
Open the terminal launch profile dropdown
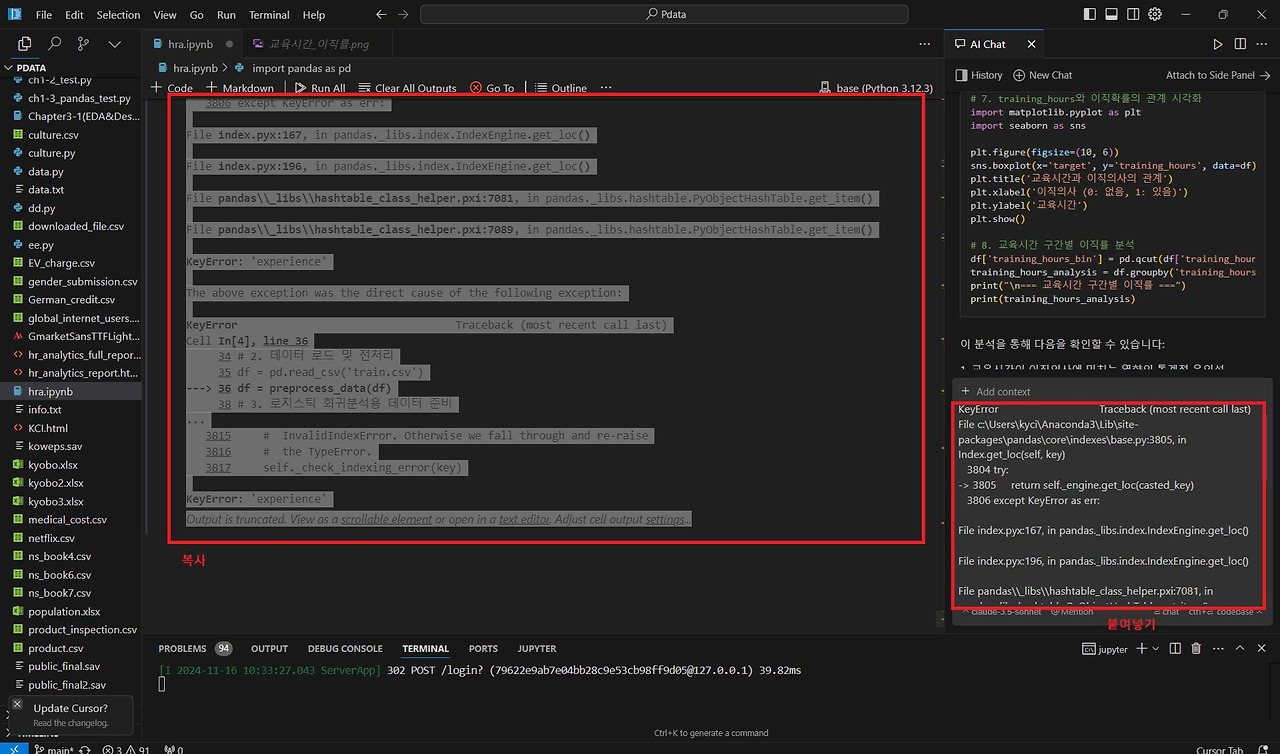pyautogui.click(x=1156, y=649)
